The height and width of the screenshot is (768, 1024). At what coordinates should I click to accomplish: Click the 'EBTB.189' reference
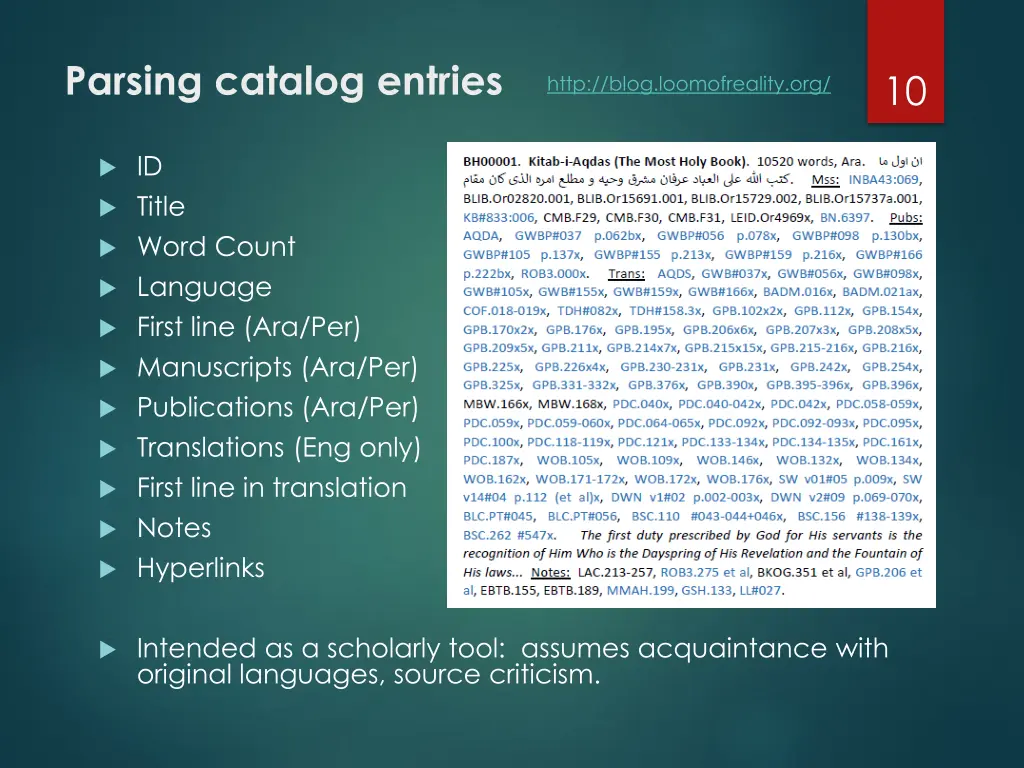572,592
